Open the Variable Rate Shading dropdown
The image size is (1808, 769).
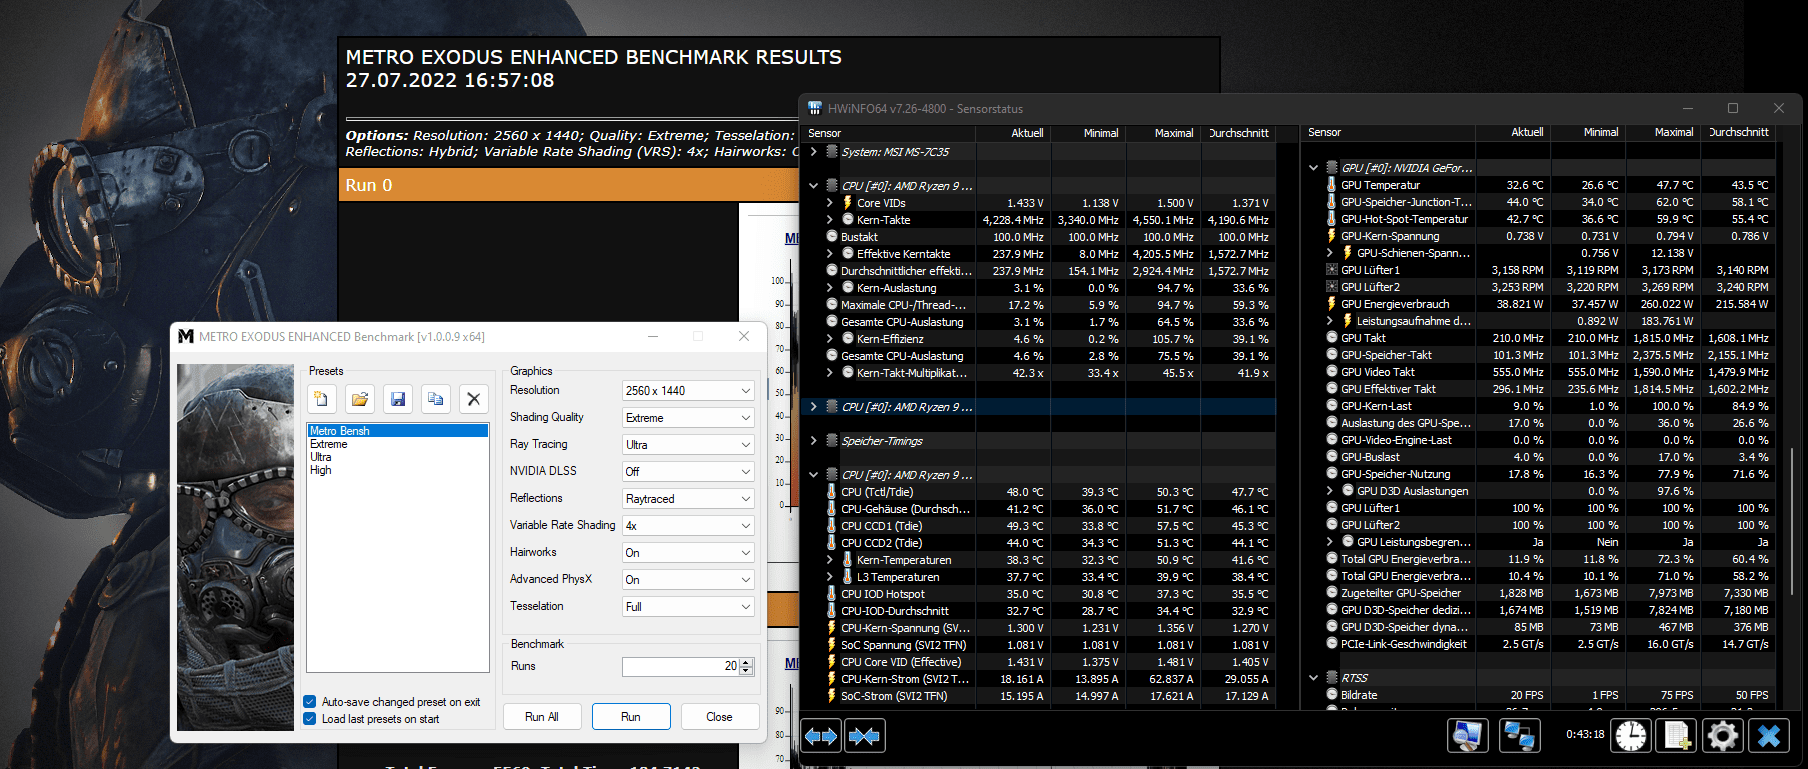(688, 526)
